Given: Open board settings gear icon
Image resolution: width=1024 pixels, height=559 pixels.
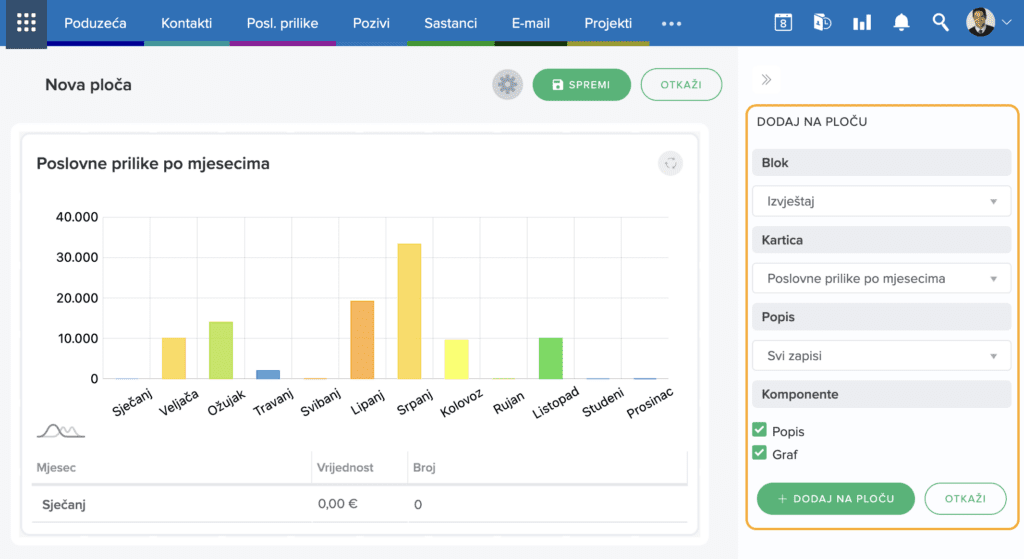Looking at the screenshot, I should pyautogui.click(x=508, y=85).
